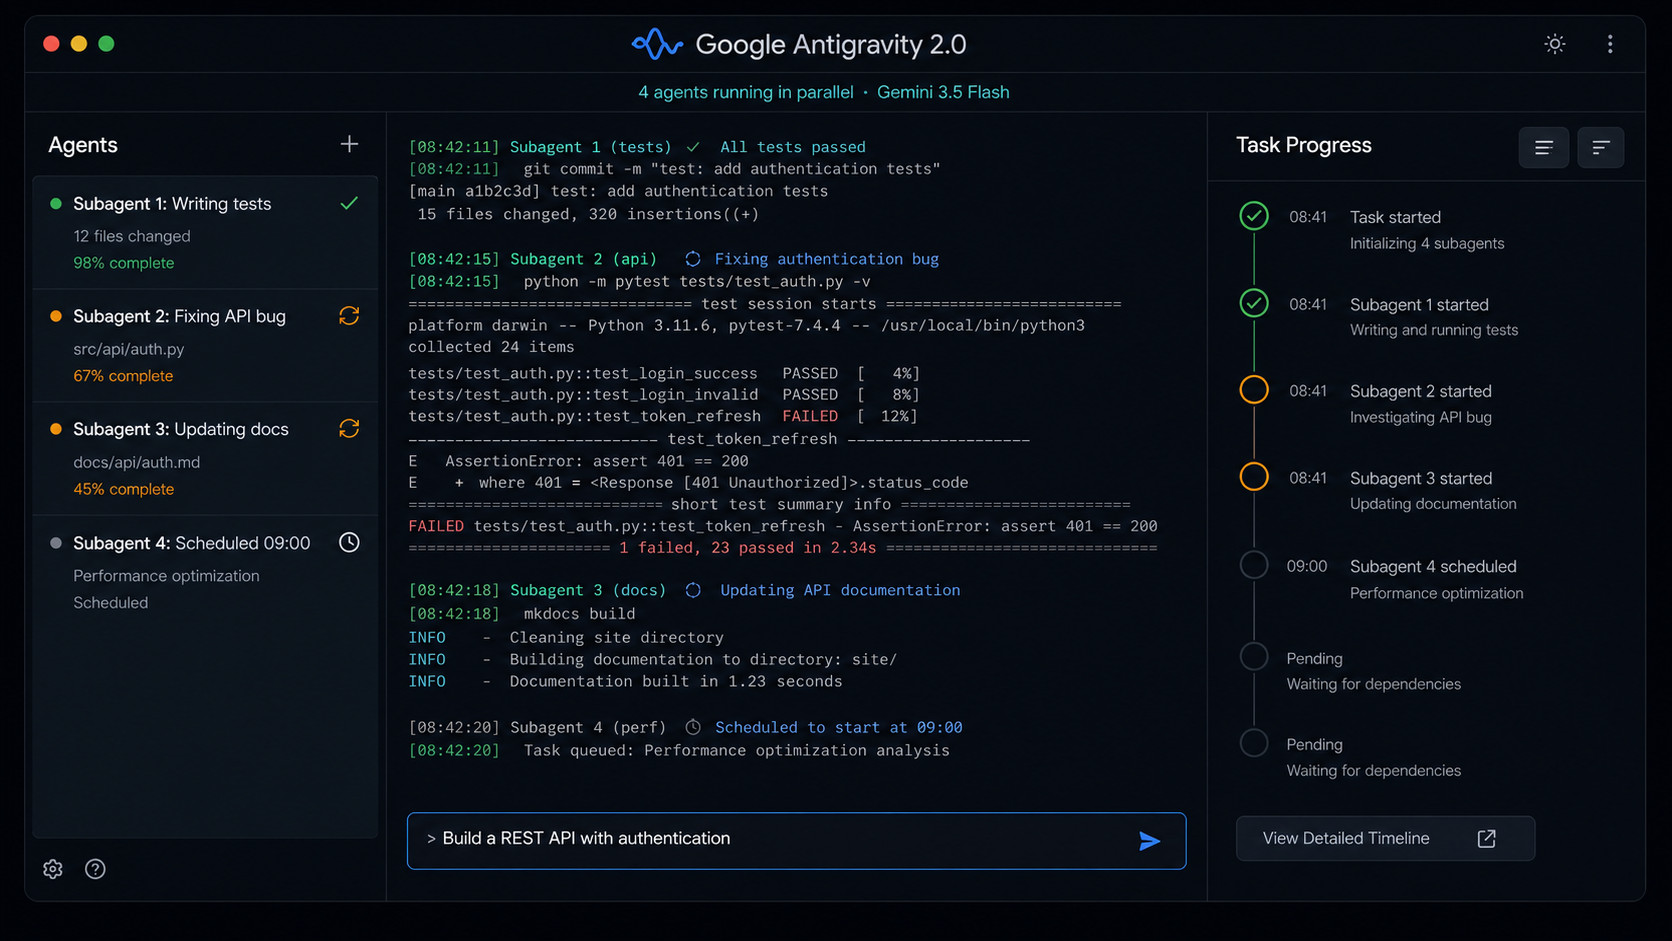The width and height of the screenshot is (1672, 941).
Task: Click the Documentation built in 1.23 seconds line
Action: tap(625, 681)
